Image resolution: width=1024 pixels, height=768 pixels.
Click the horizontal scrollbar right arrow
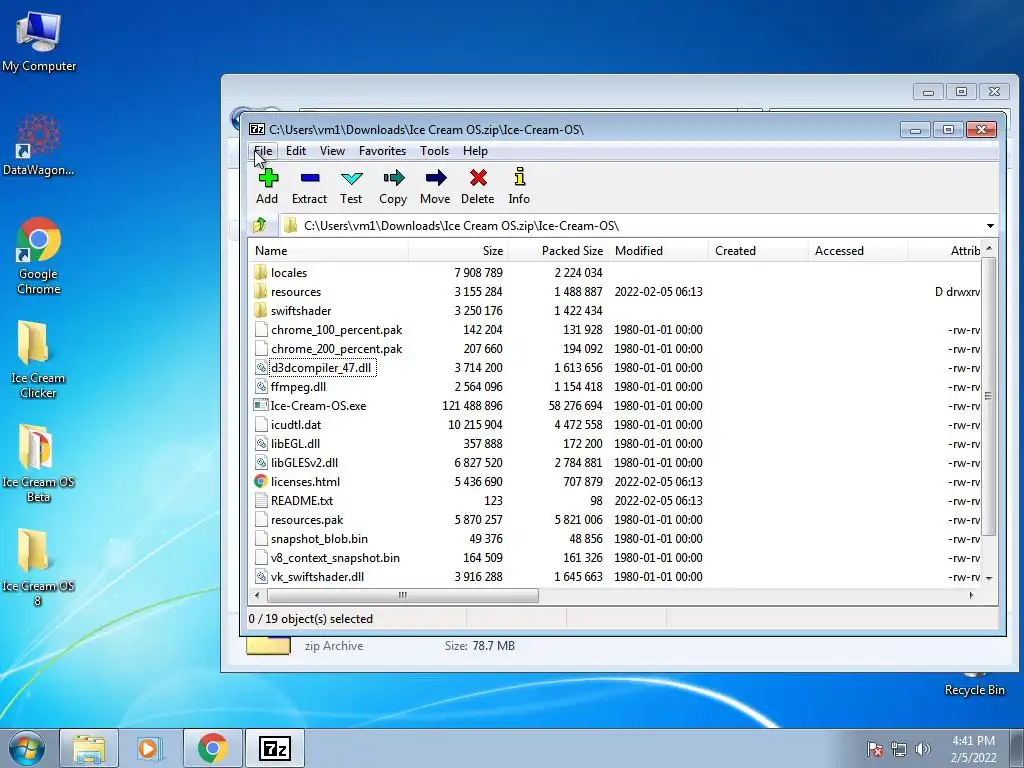tap(972, 595)
